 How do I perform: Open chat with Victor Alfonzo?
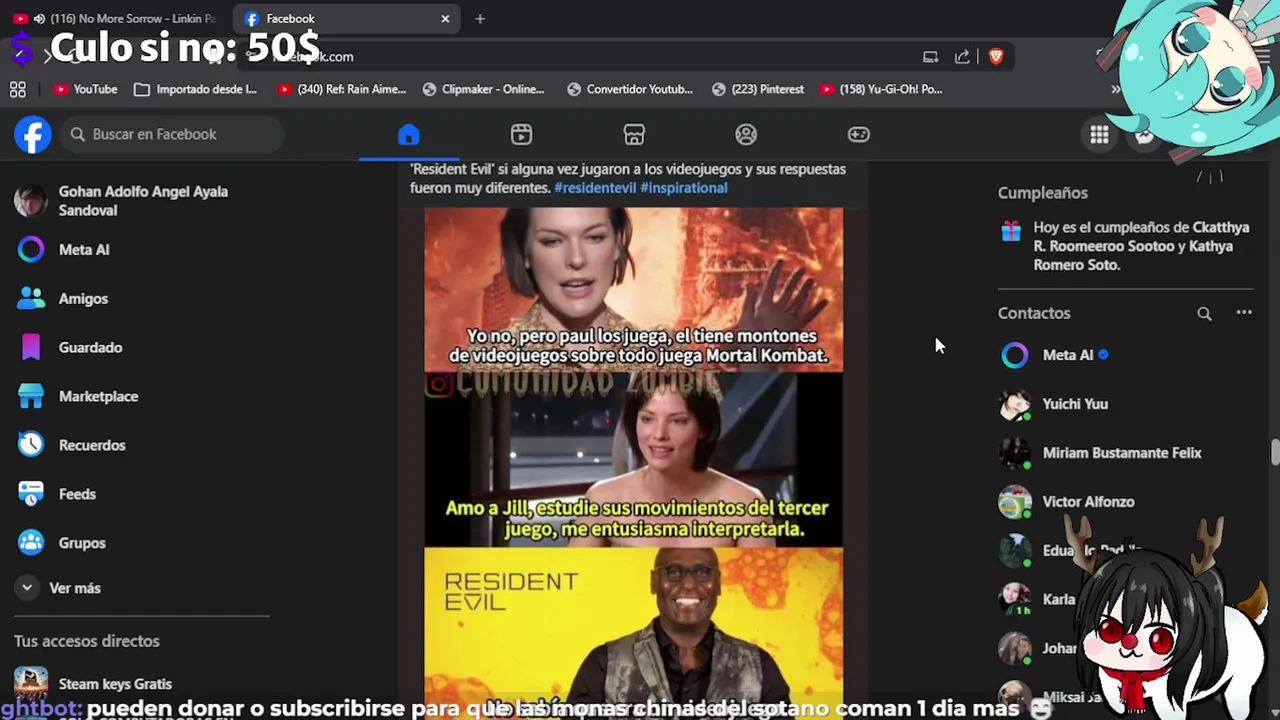point(1125,502)
